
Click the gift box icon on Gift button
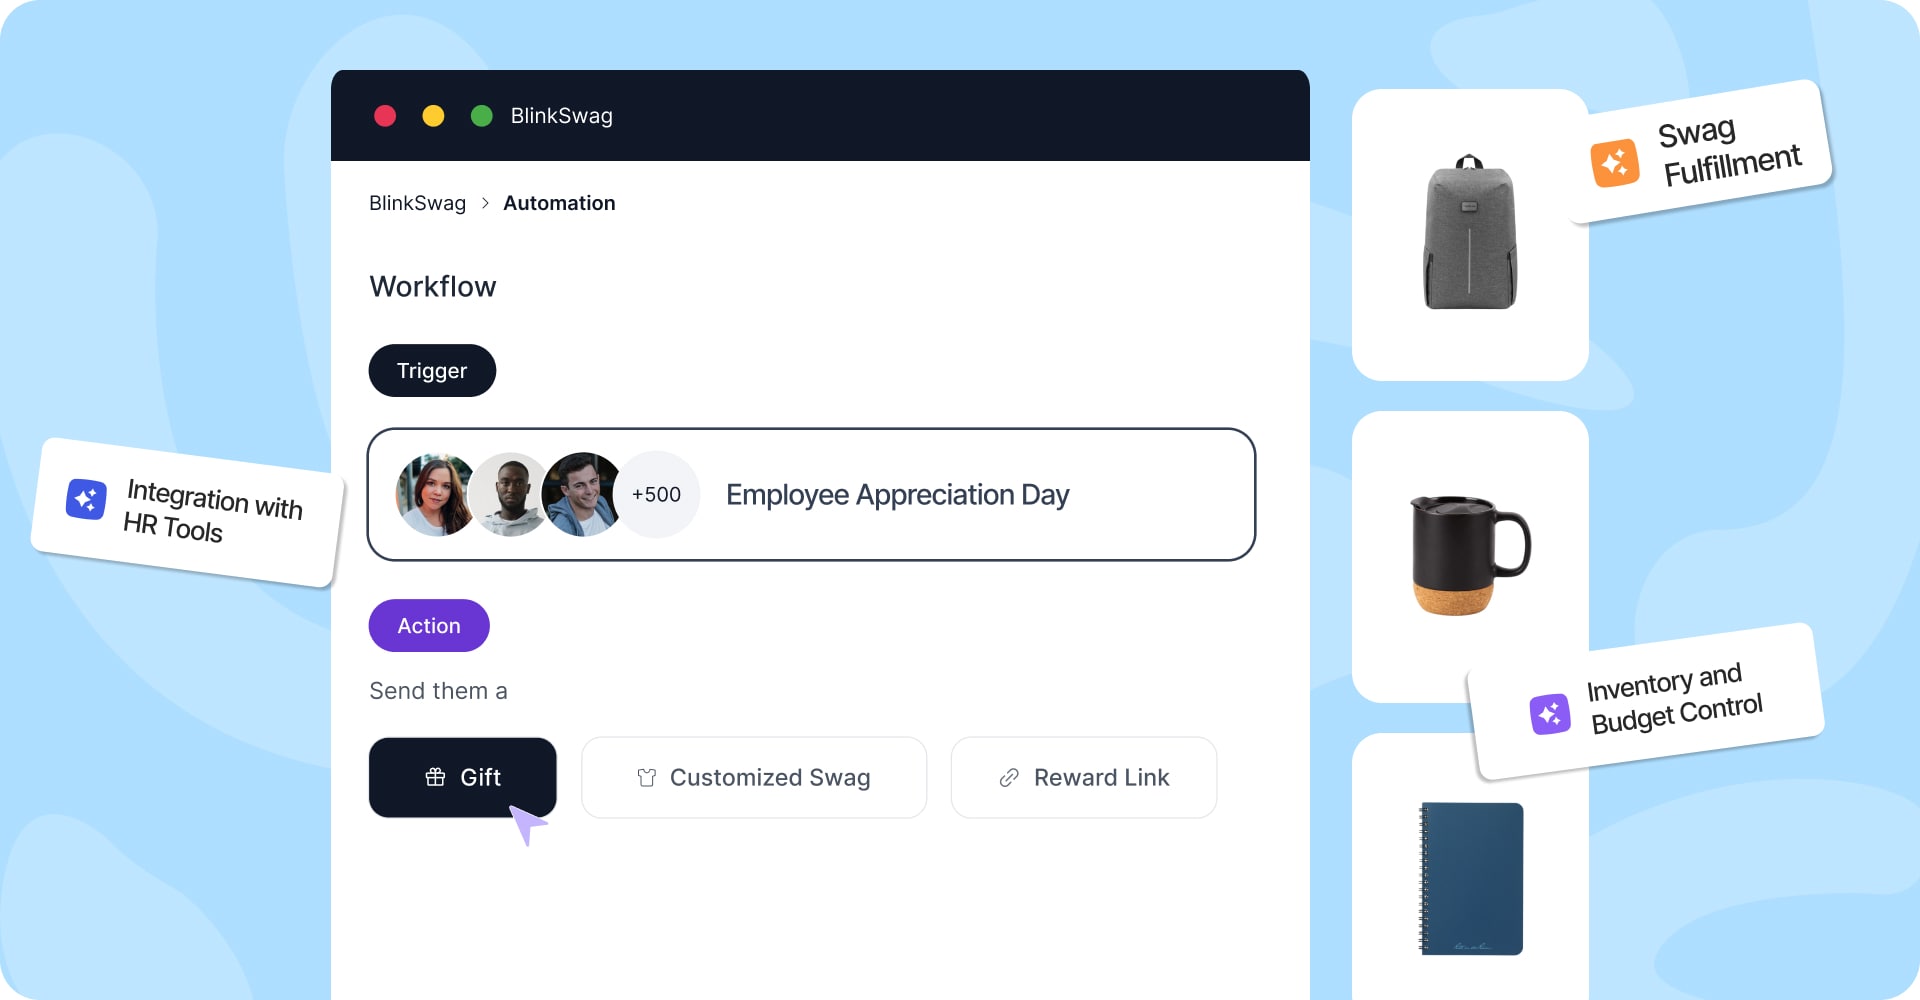click(x=435, y=777)
